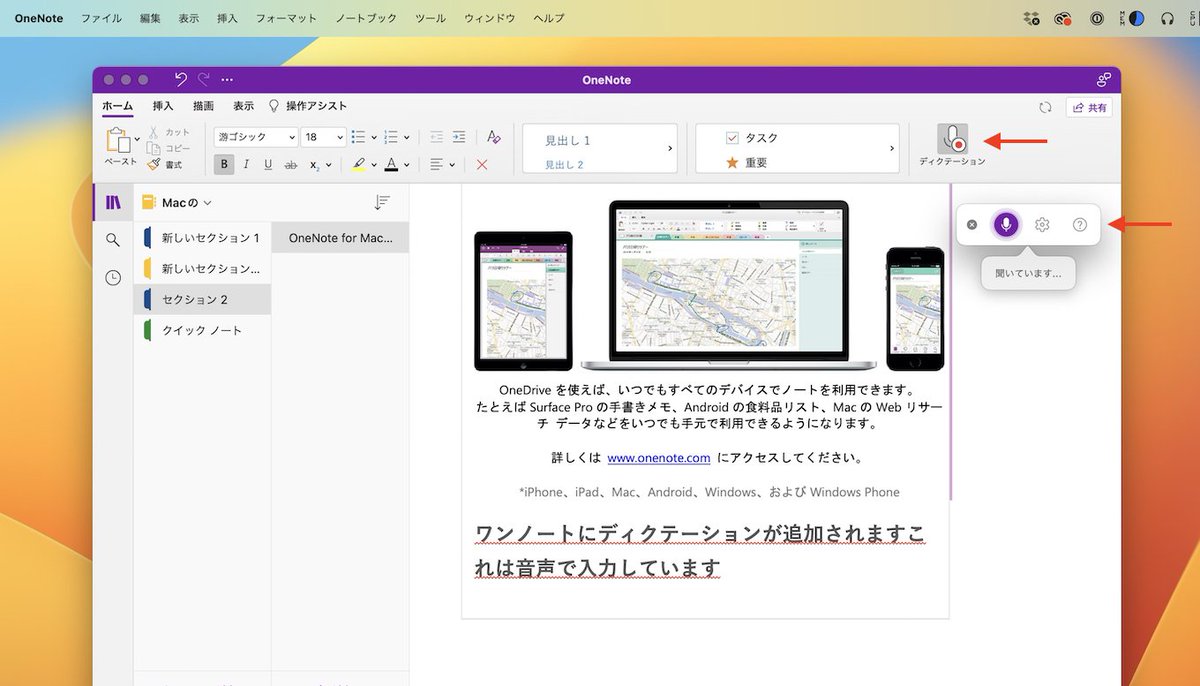This screenshot has height=686, width=1200.
Task: Click the カット scissors command
Action: click(x=169, y=132)
